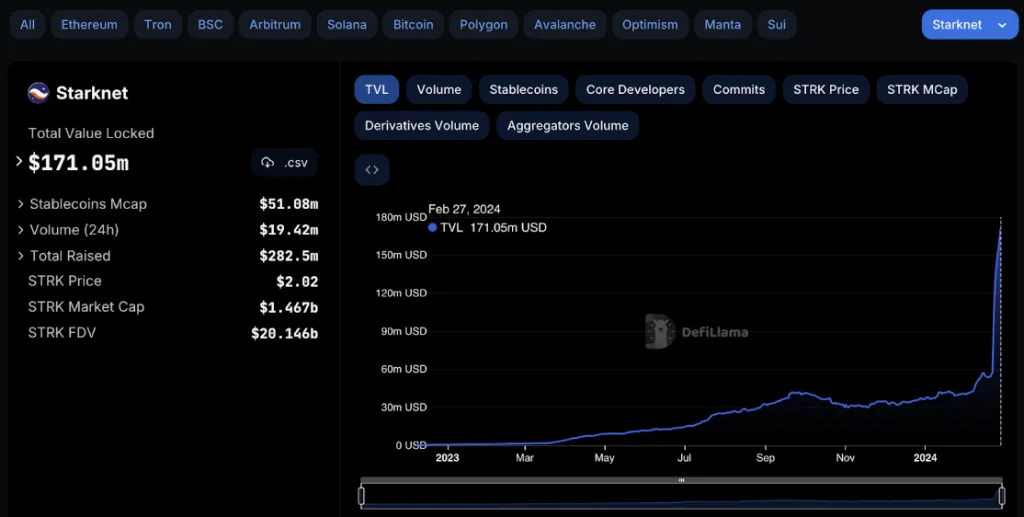Click the STRK Price value $2.02
1024x517 pixels.
(297, 282)
